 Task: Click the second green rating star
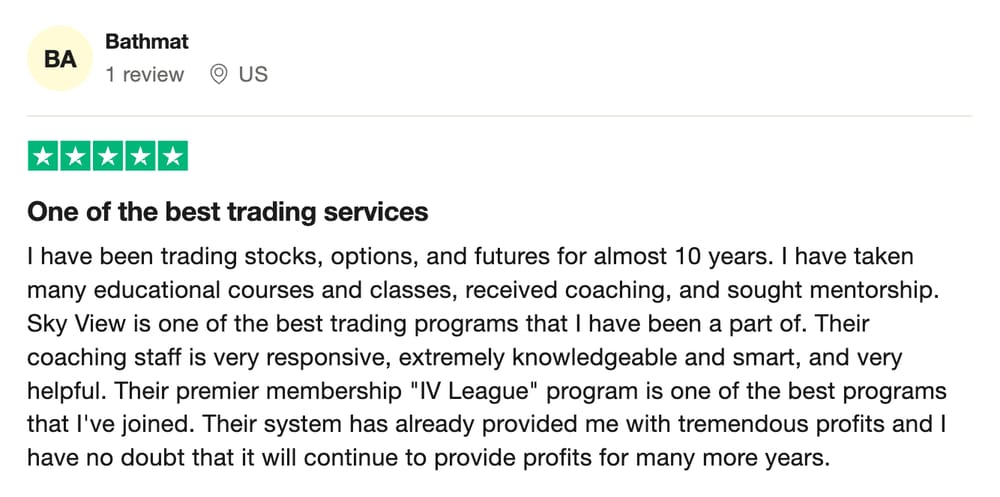(76, 156)
